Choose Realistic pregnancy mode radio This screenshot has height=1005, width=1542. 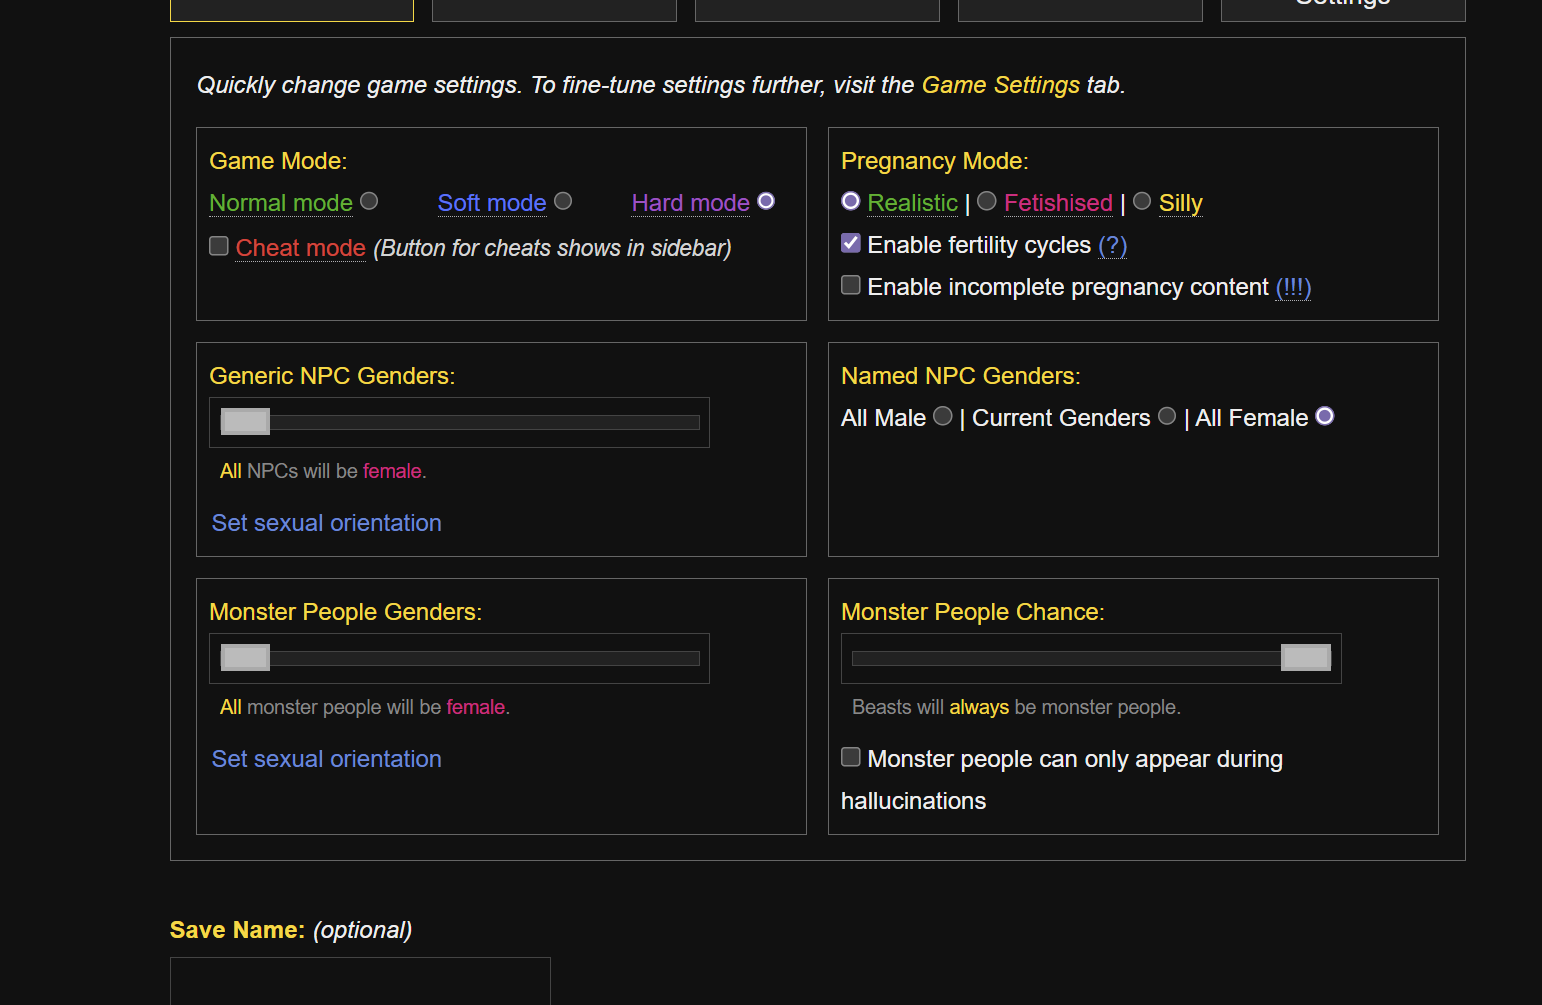coord(851,201)
